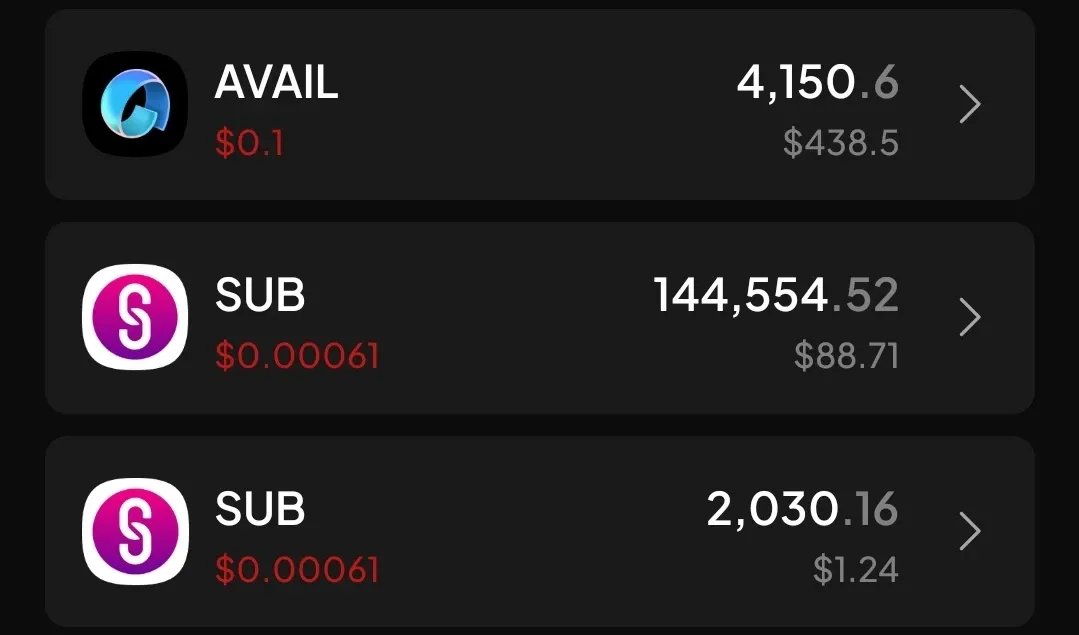
Task: Tap the $88.71 fiat value
Action: (x=846, y=356)
